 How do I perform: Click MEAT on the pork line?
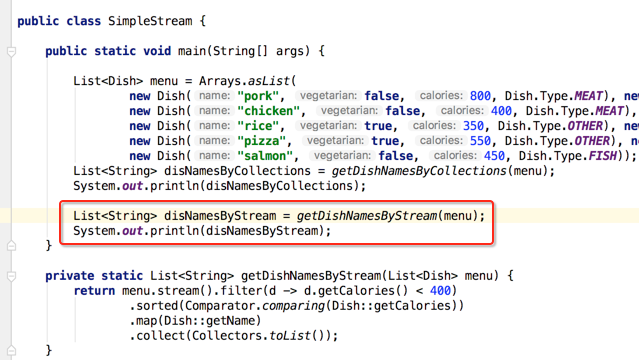pos(588,96)
